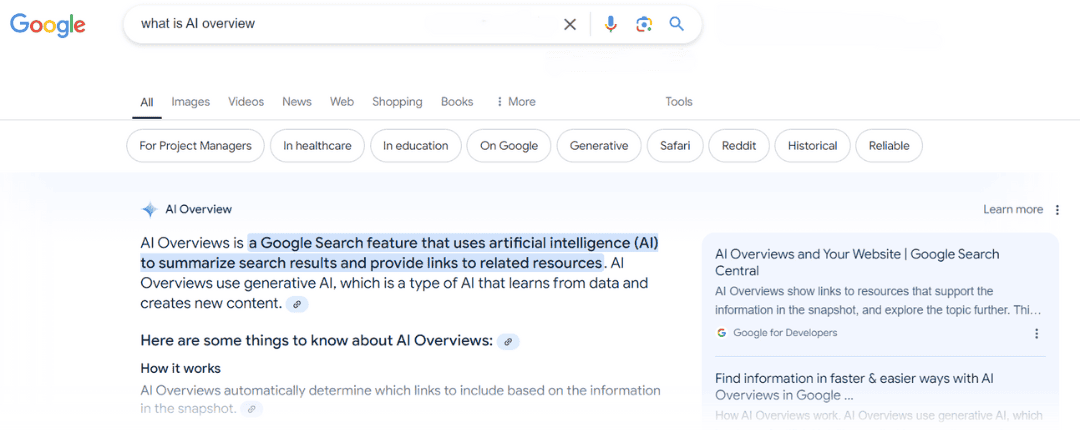Screen dimensions: 1080x430
Task: Apply the 'Reliable' filter chip
Action: (889, 146)
